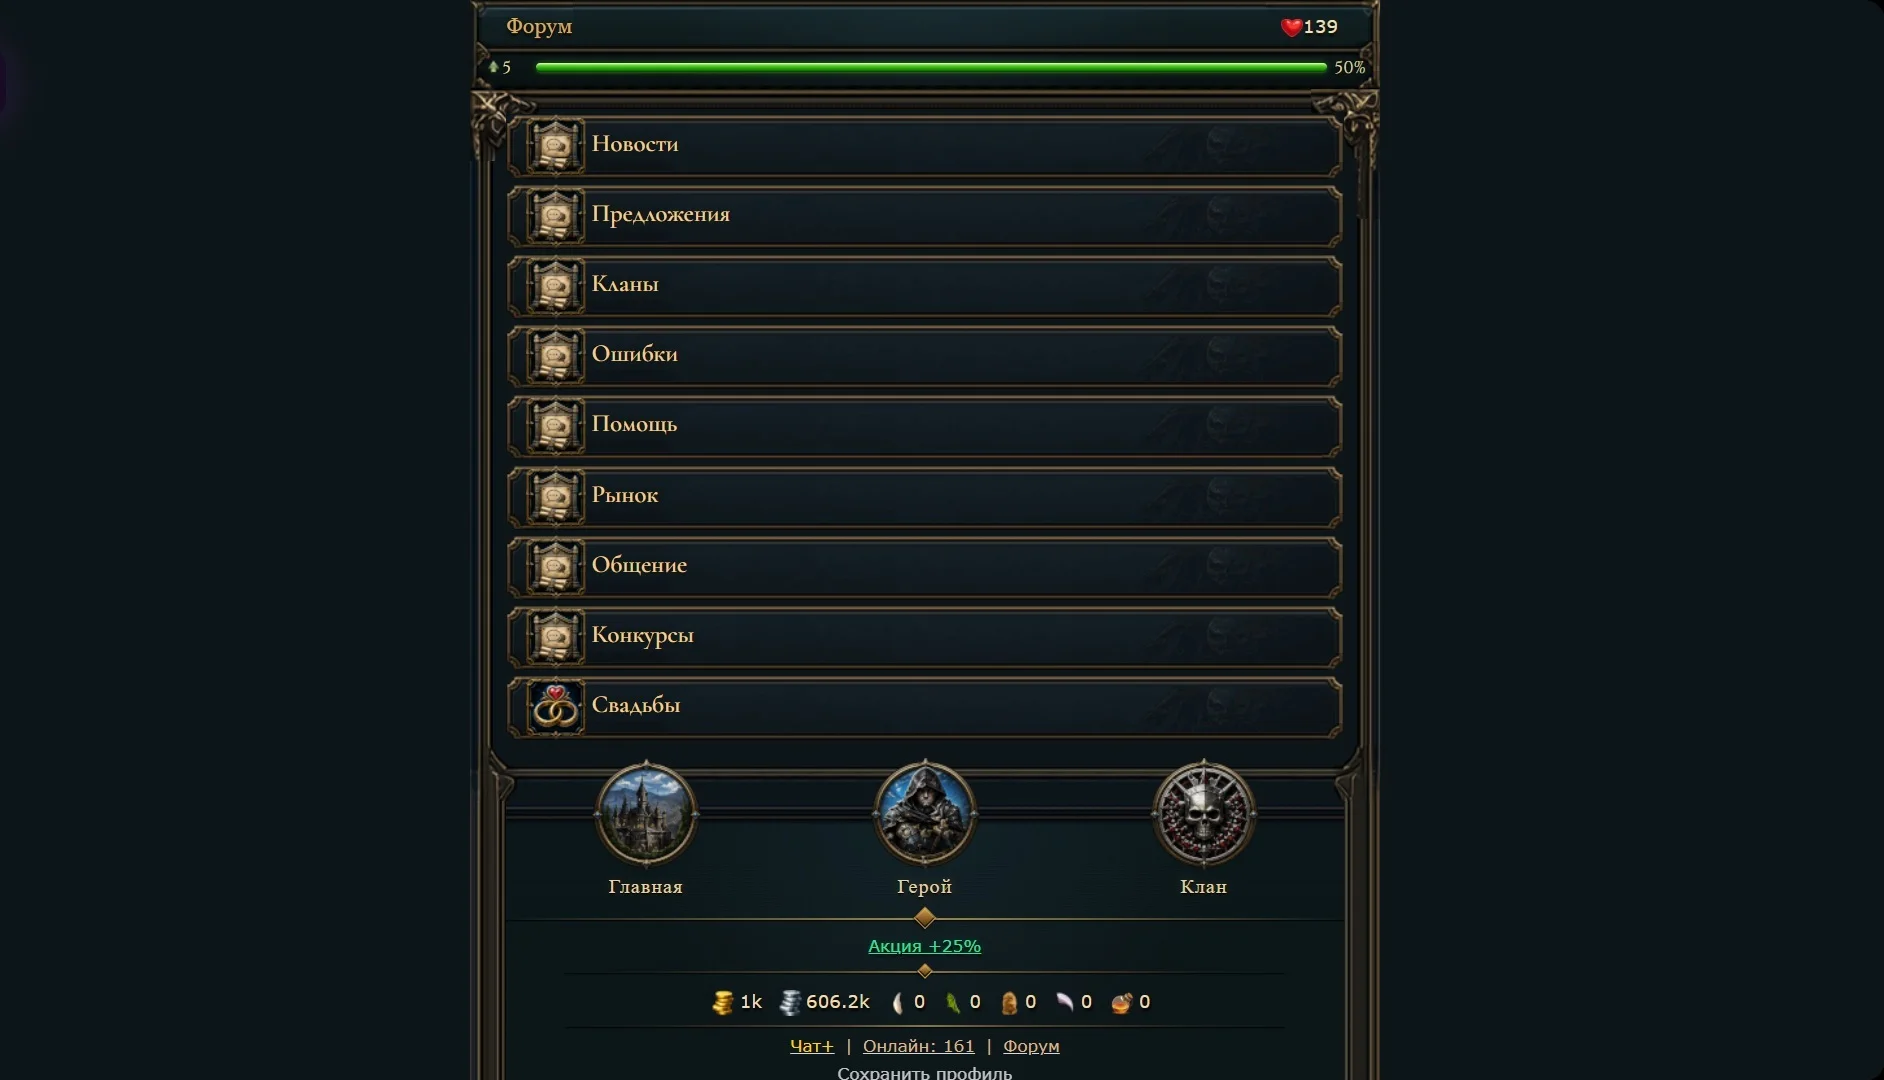Click the gold coins stack icon
The height and width of the screenshot is (1080, 1884).
(722, 1002)
